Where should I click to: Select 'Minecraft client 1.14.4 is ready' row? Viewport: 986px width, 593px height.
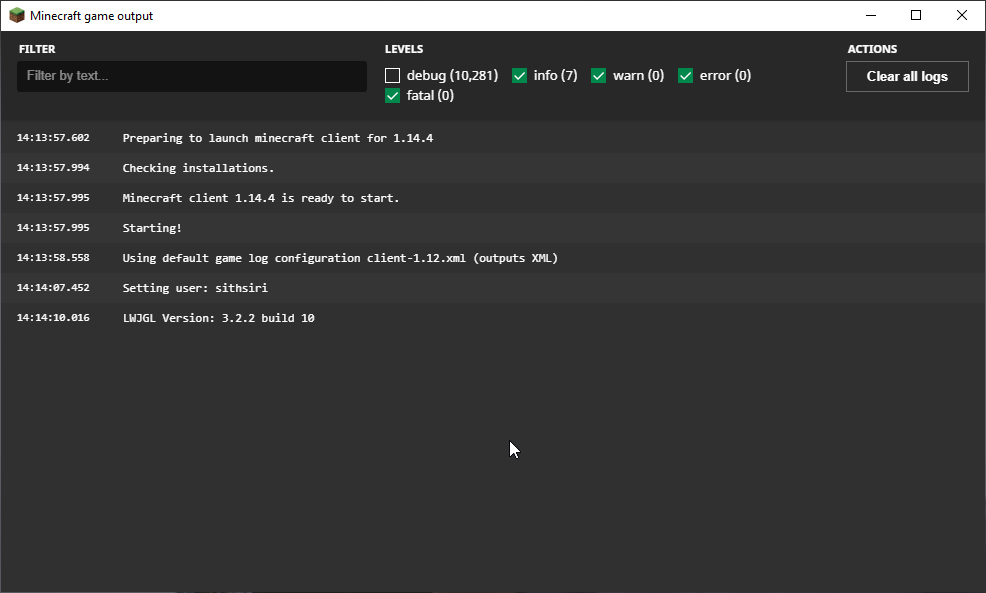point(260,198)
